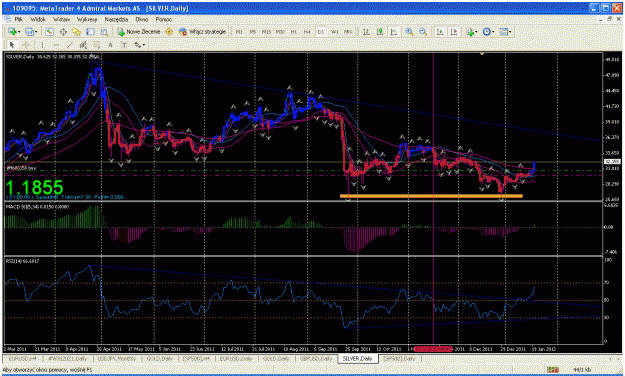Select the crosshair tool
The height and width of the screenshot is (376, 625).
pos(26,45)
